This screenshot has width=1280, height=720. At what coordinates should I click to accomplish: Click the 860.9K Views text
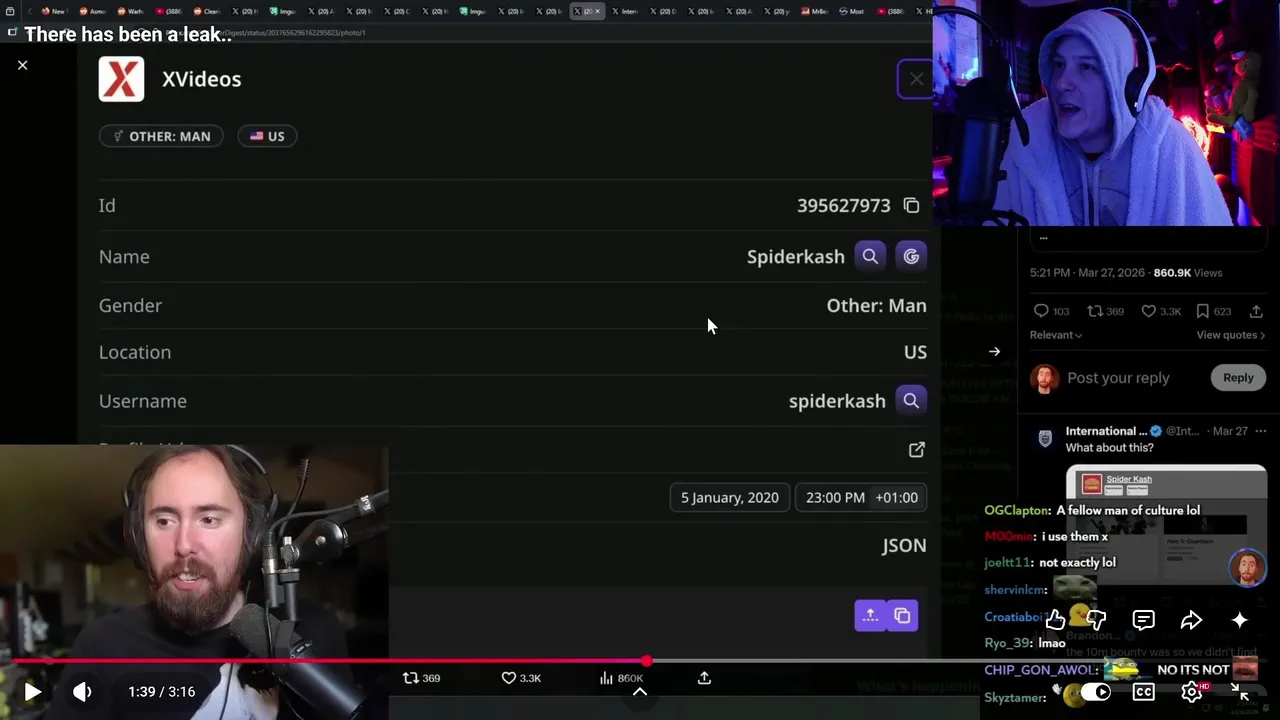click(x=1187, y=272)
